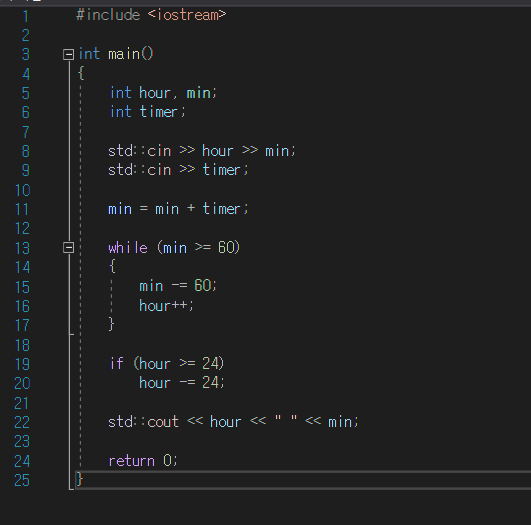Click the std::cout output statement
The width and height of the screenshot is (531, 525).
[x=233, y=422]
